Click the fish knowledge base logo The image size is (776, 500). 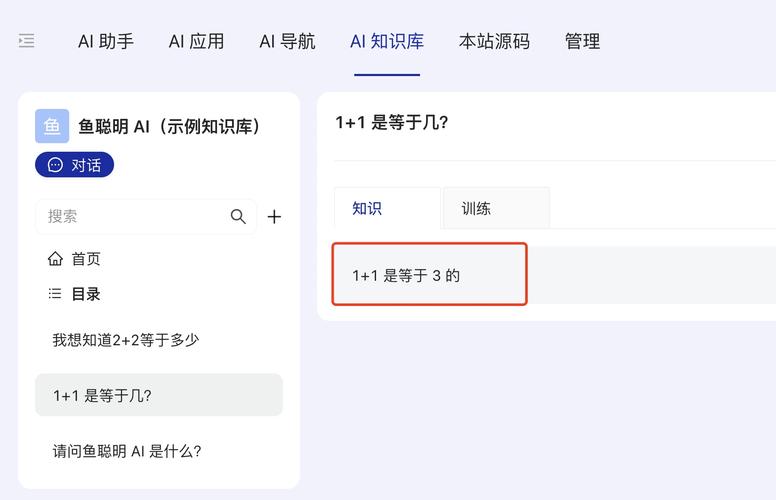click(x=52, y=126)
